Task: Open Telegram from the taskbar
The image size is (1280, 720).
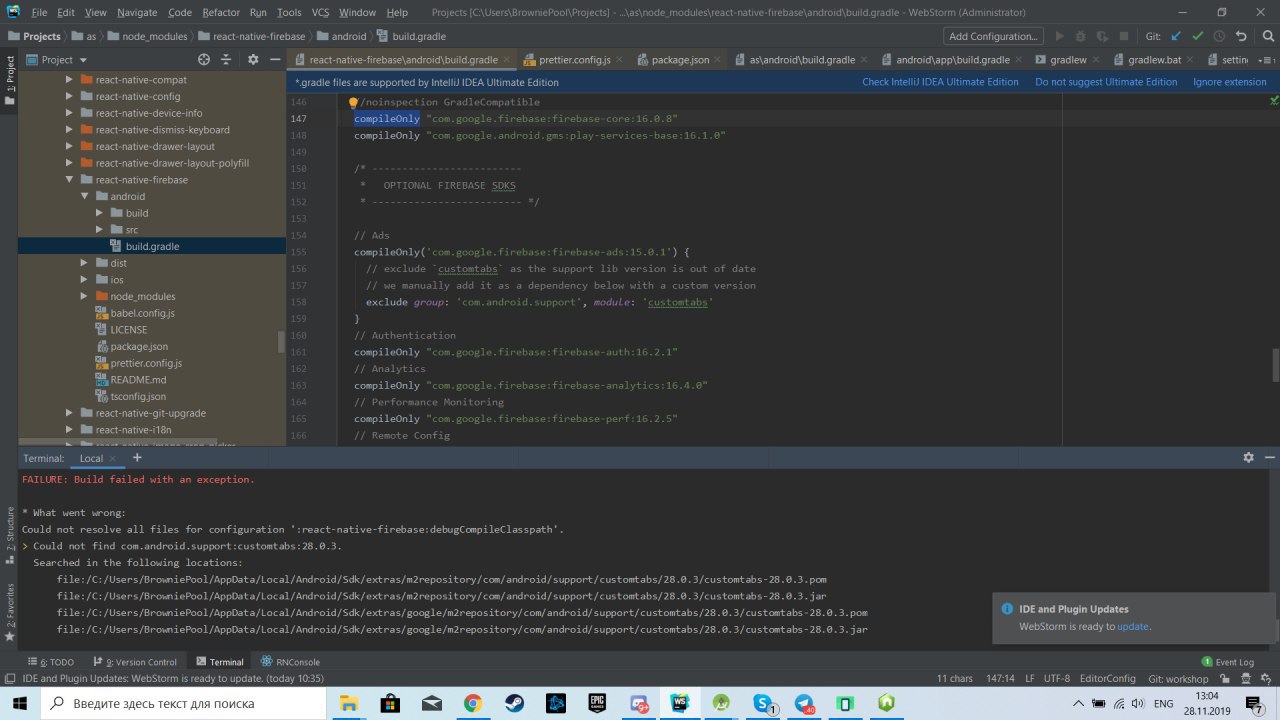Action: 804,704
